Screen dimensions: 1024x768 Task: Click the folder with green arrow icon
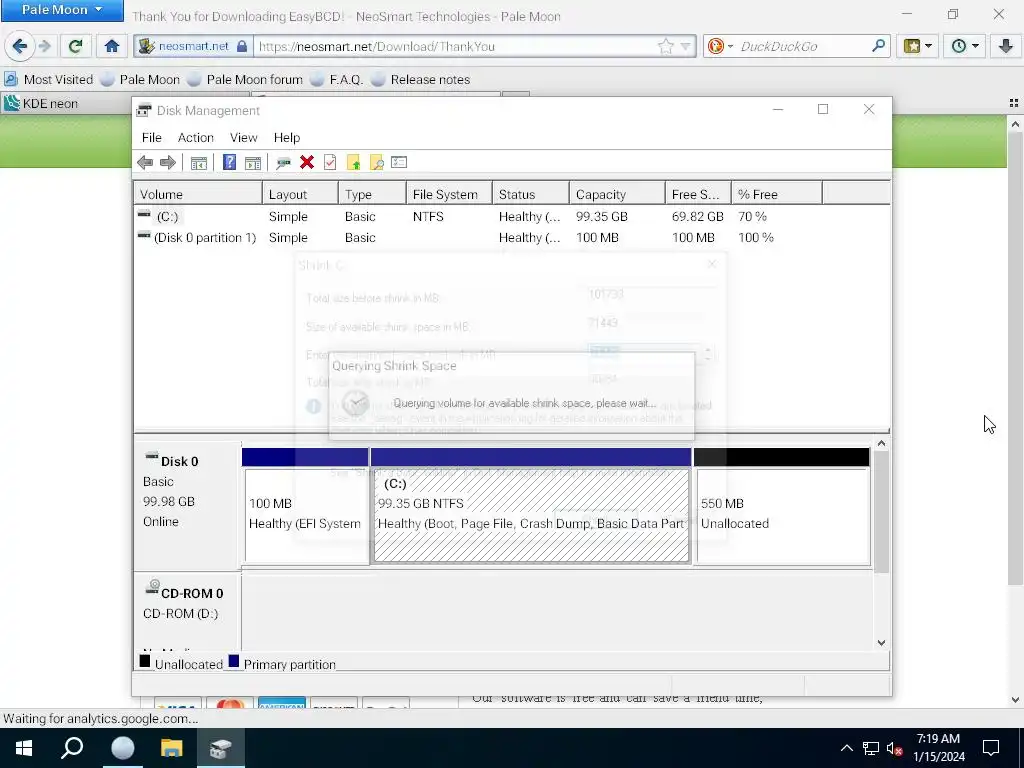tap(353, 163)
